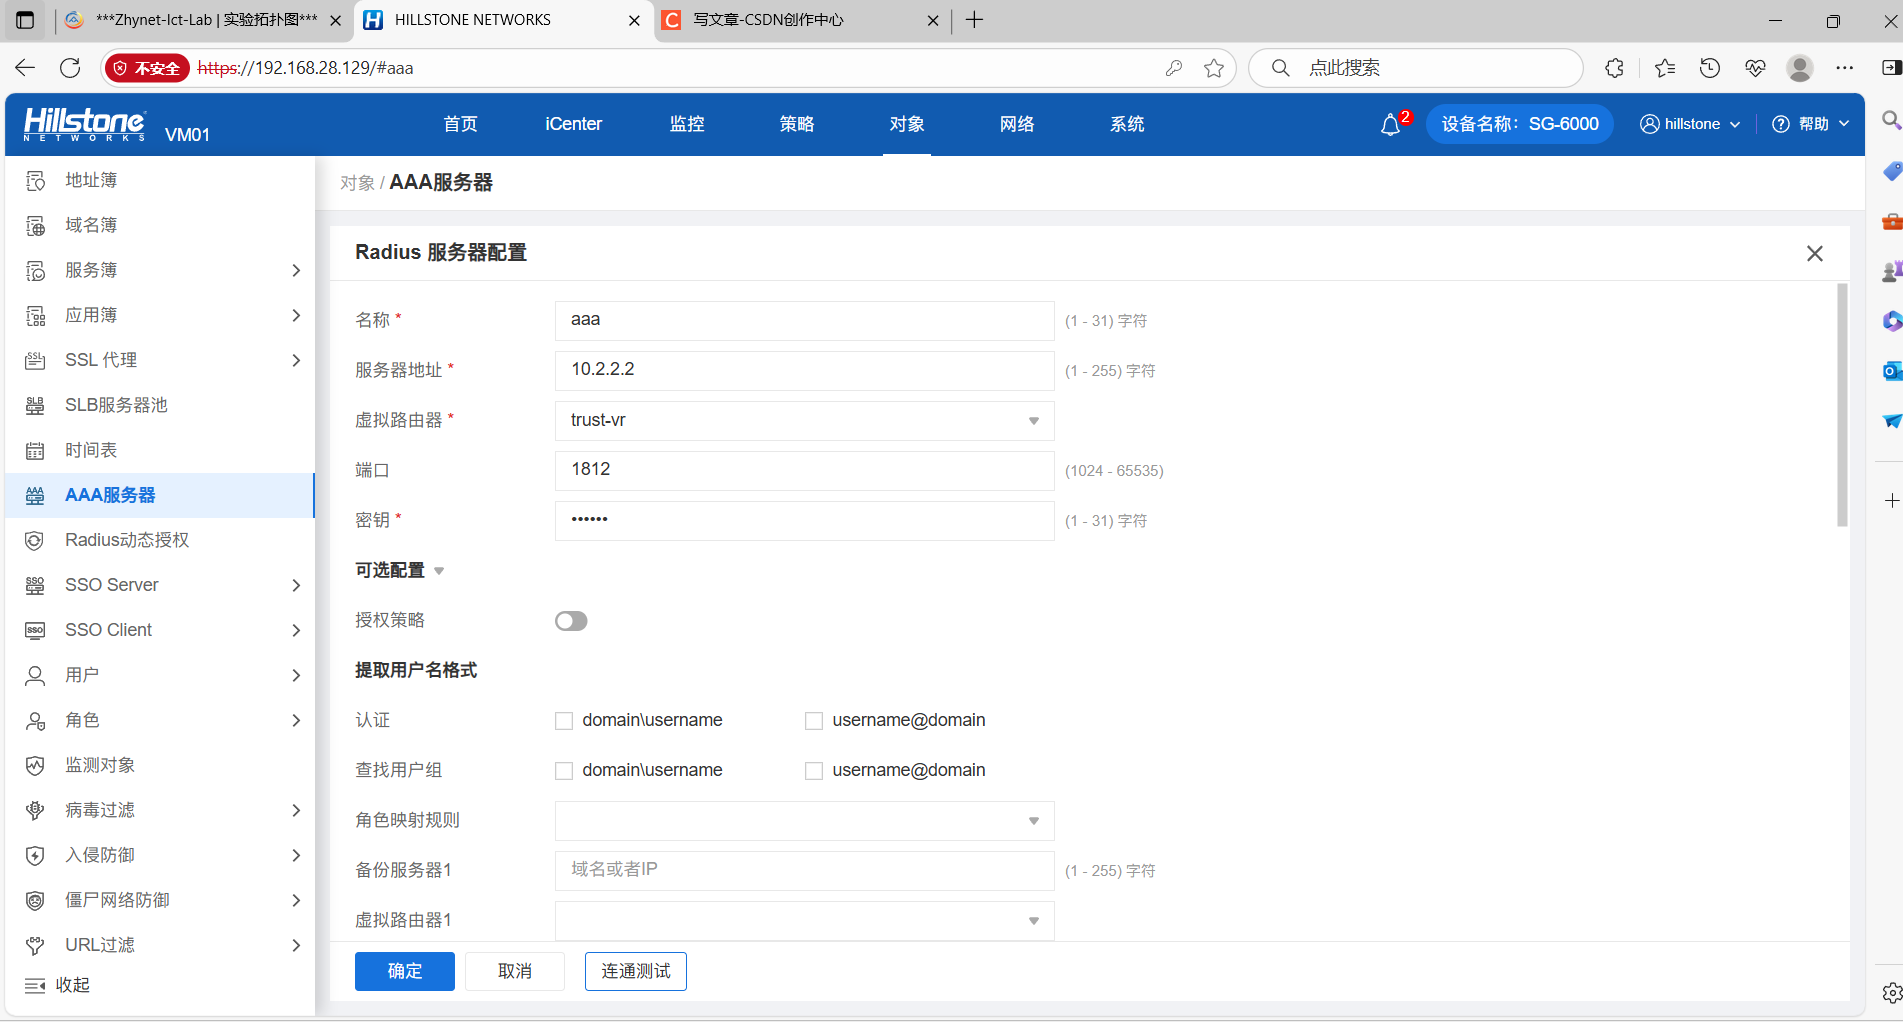Expand the 应用簿 submenu chevron
This screenshot has height=1022, width=1903.
[296, 316]
